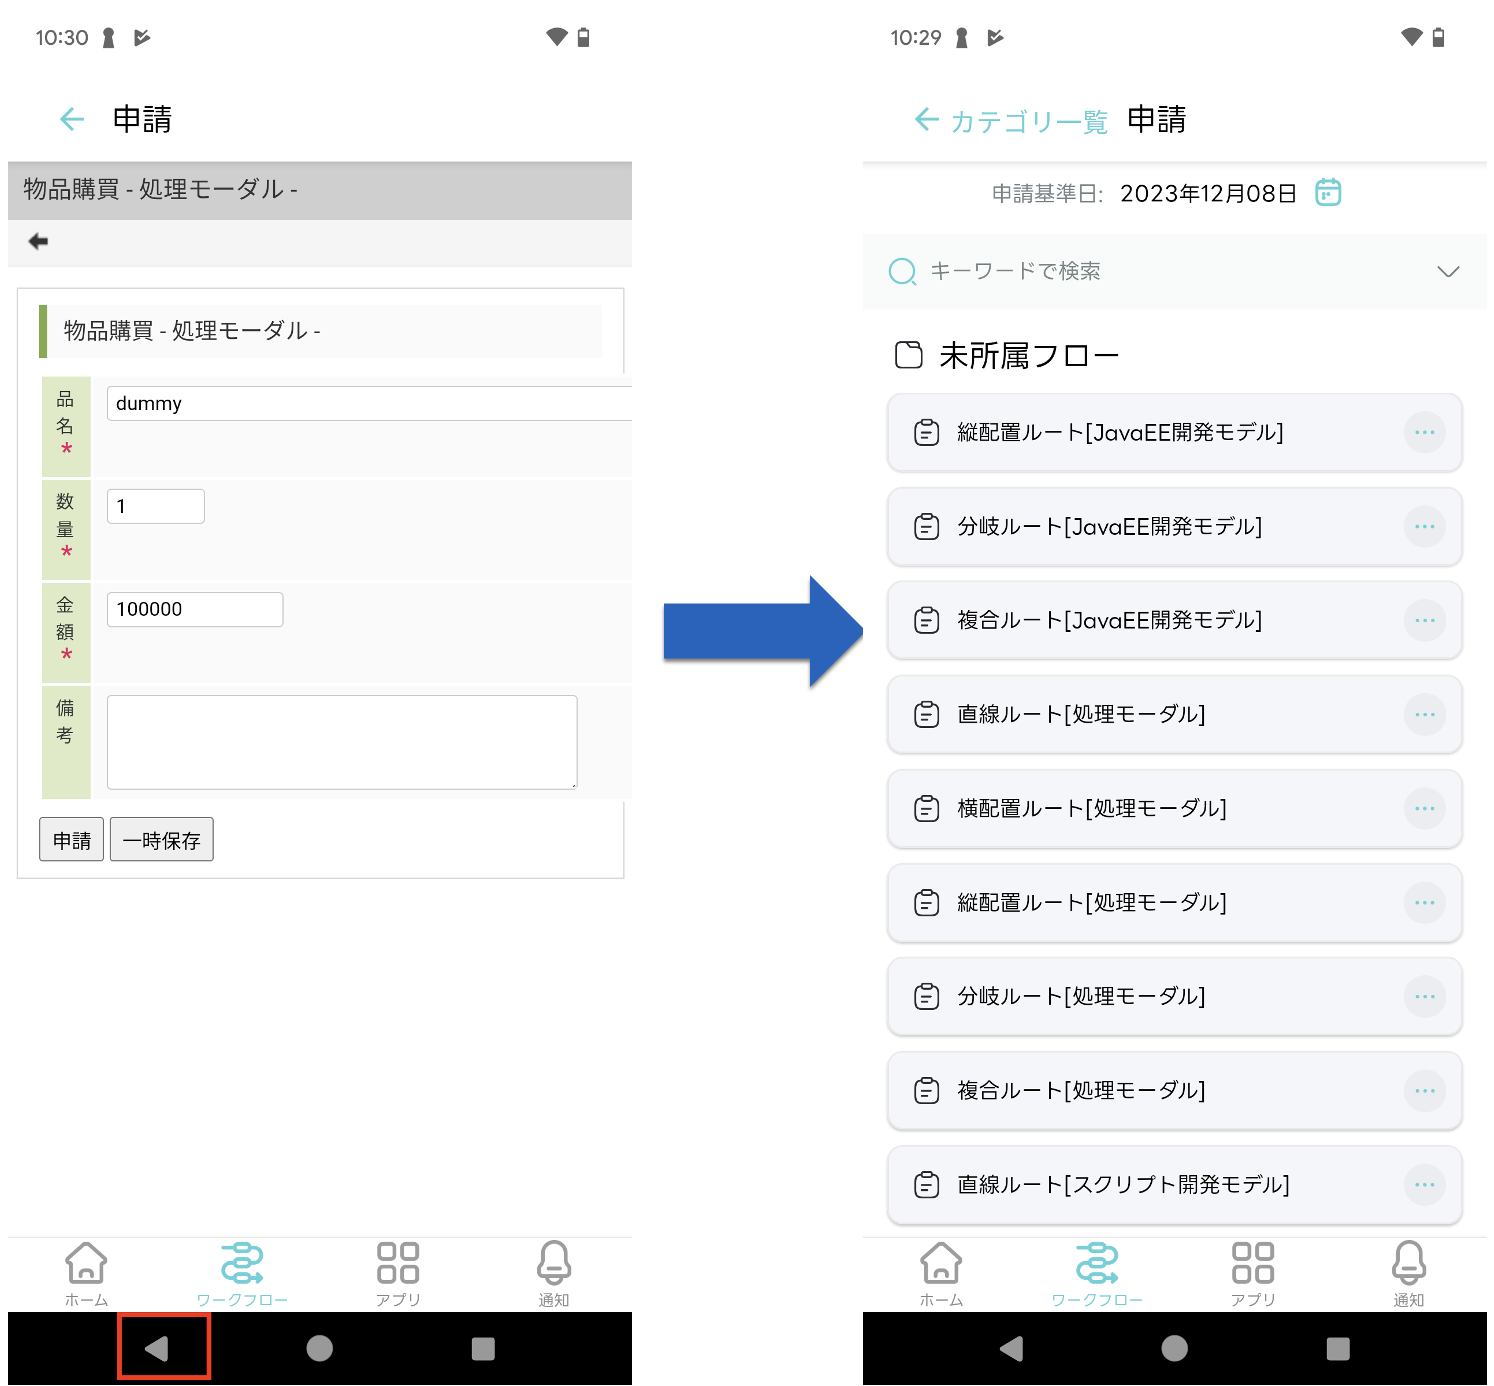
Task: Open 縦配置ルート[JavaEE開発モデル] flow
Action: point(1175,432)
